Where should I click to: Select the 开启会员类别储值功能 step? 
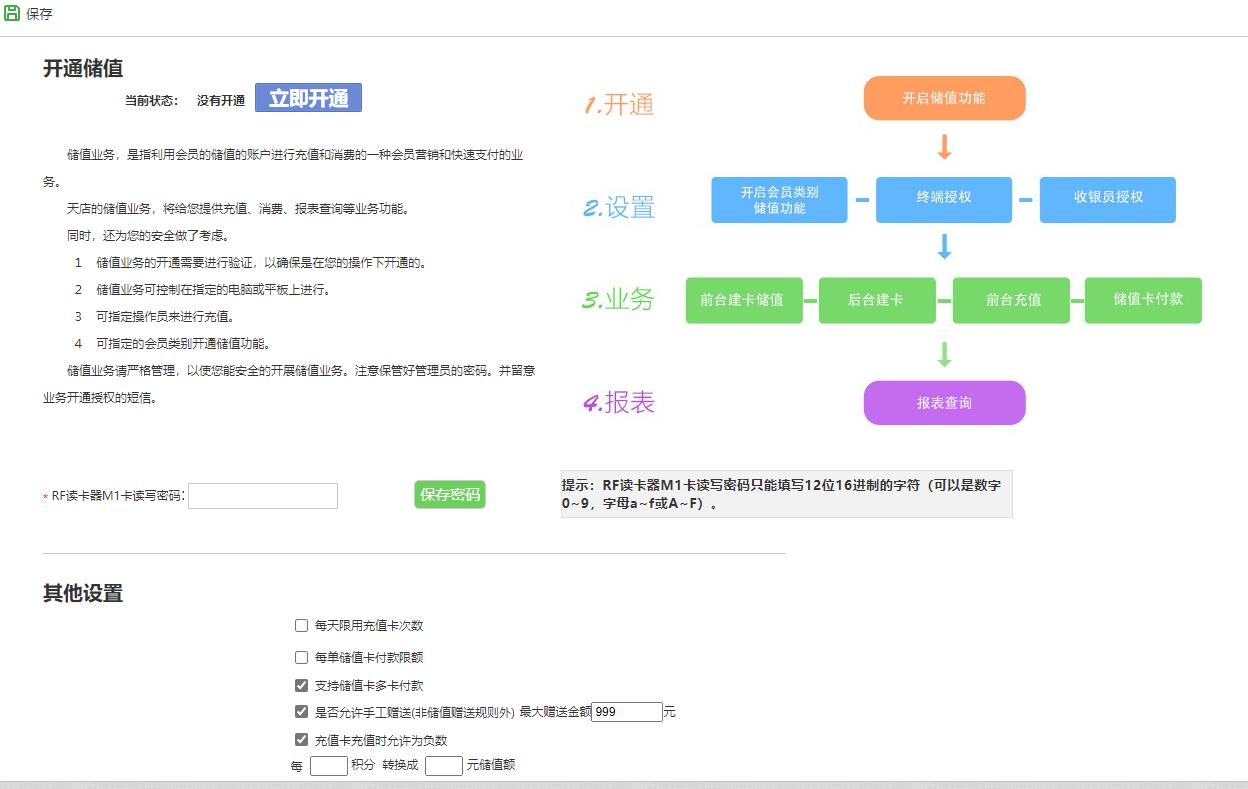[779, 199]
